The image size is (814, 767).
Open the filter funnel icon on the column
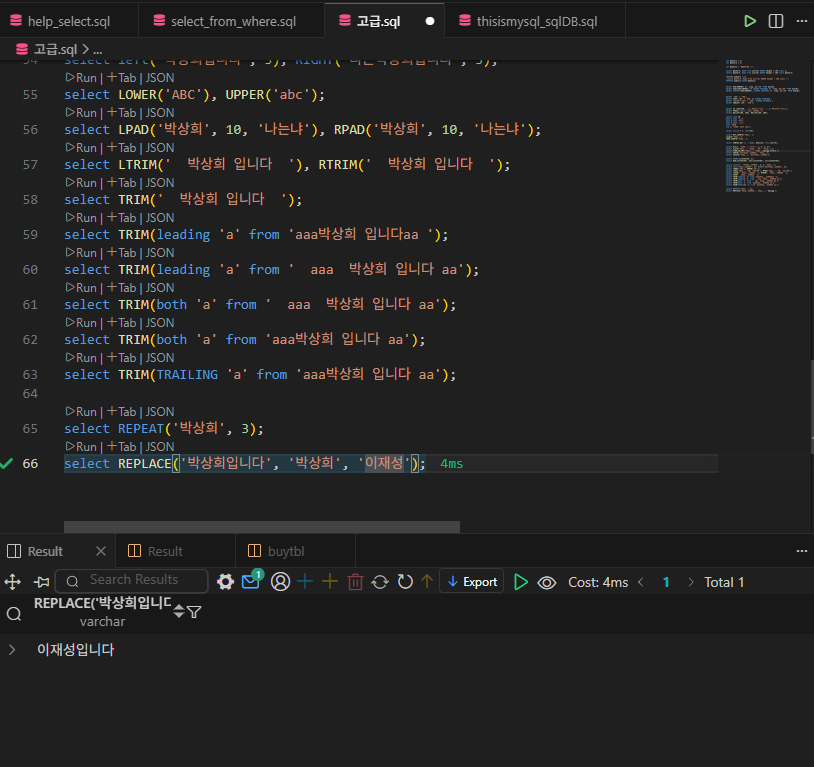coord(194,612)
